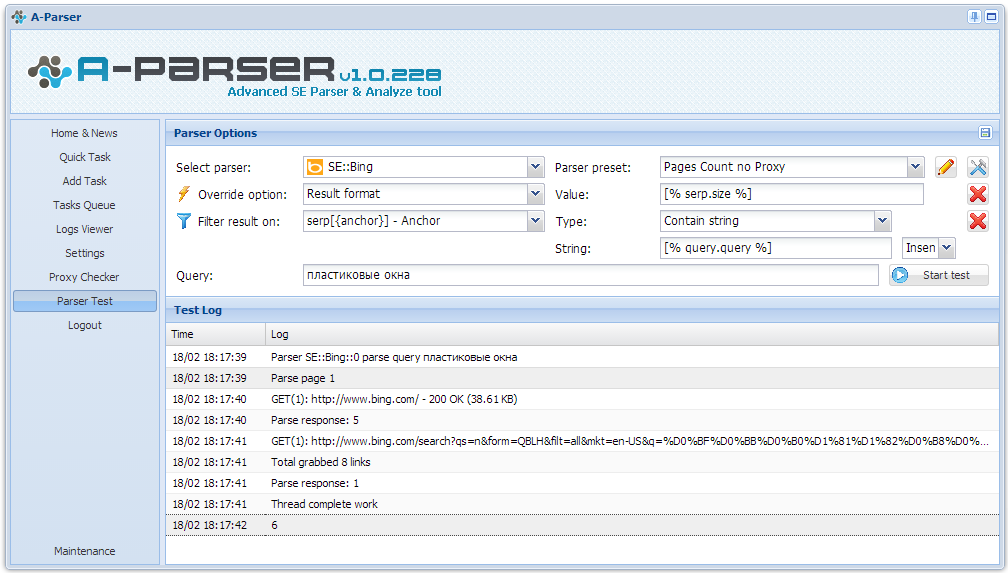
Task: Click the Query input field
Action: coord(590,275)
